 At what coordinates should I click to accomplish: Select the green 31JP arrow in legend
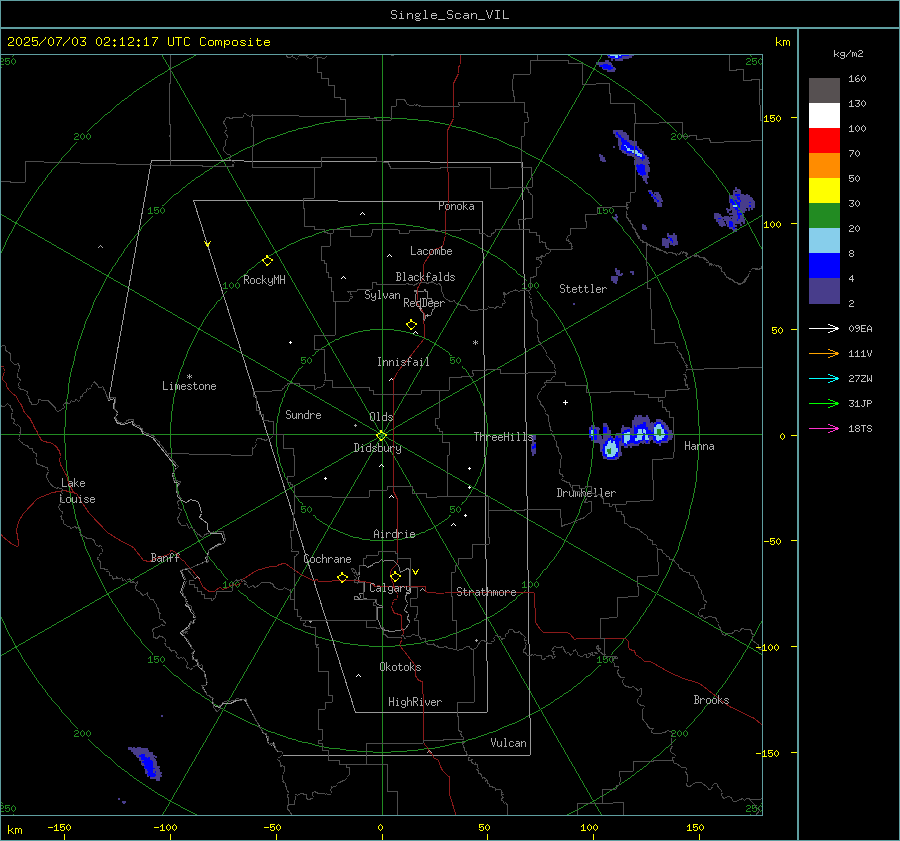(x=824, y=404)
